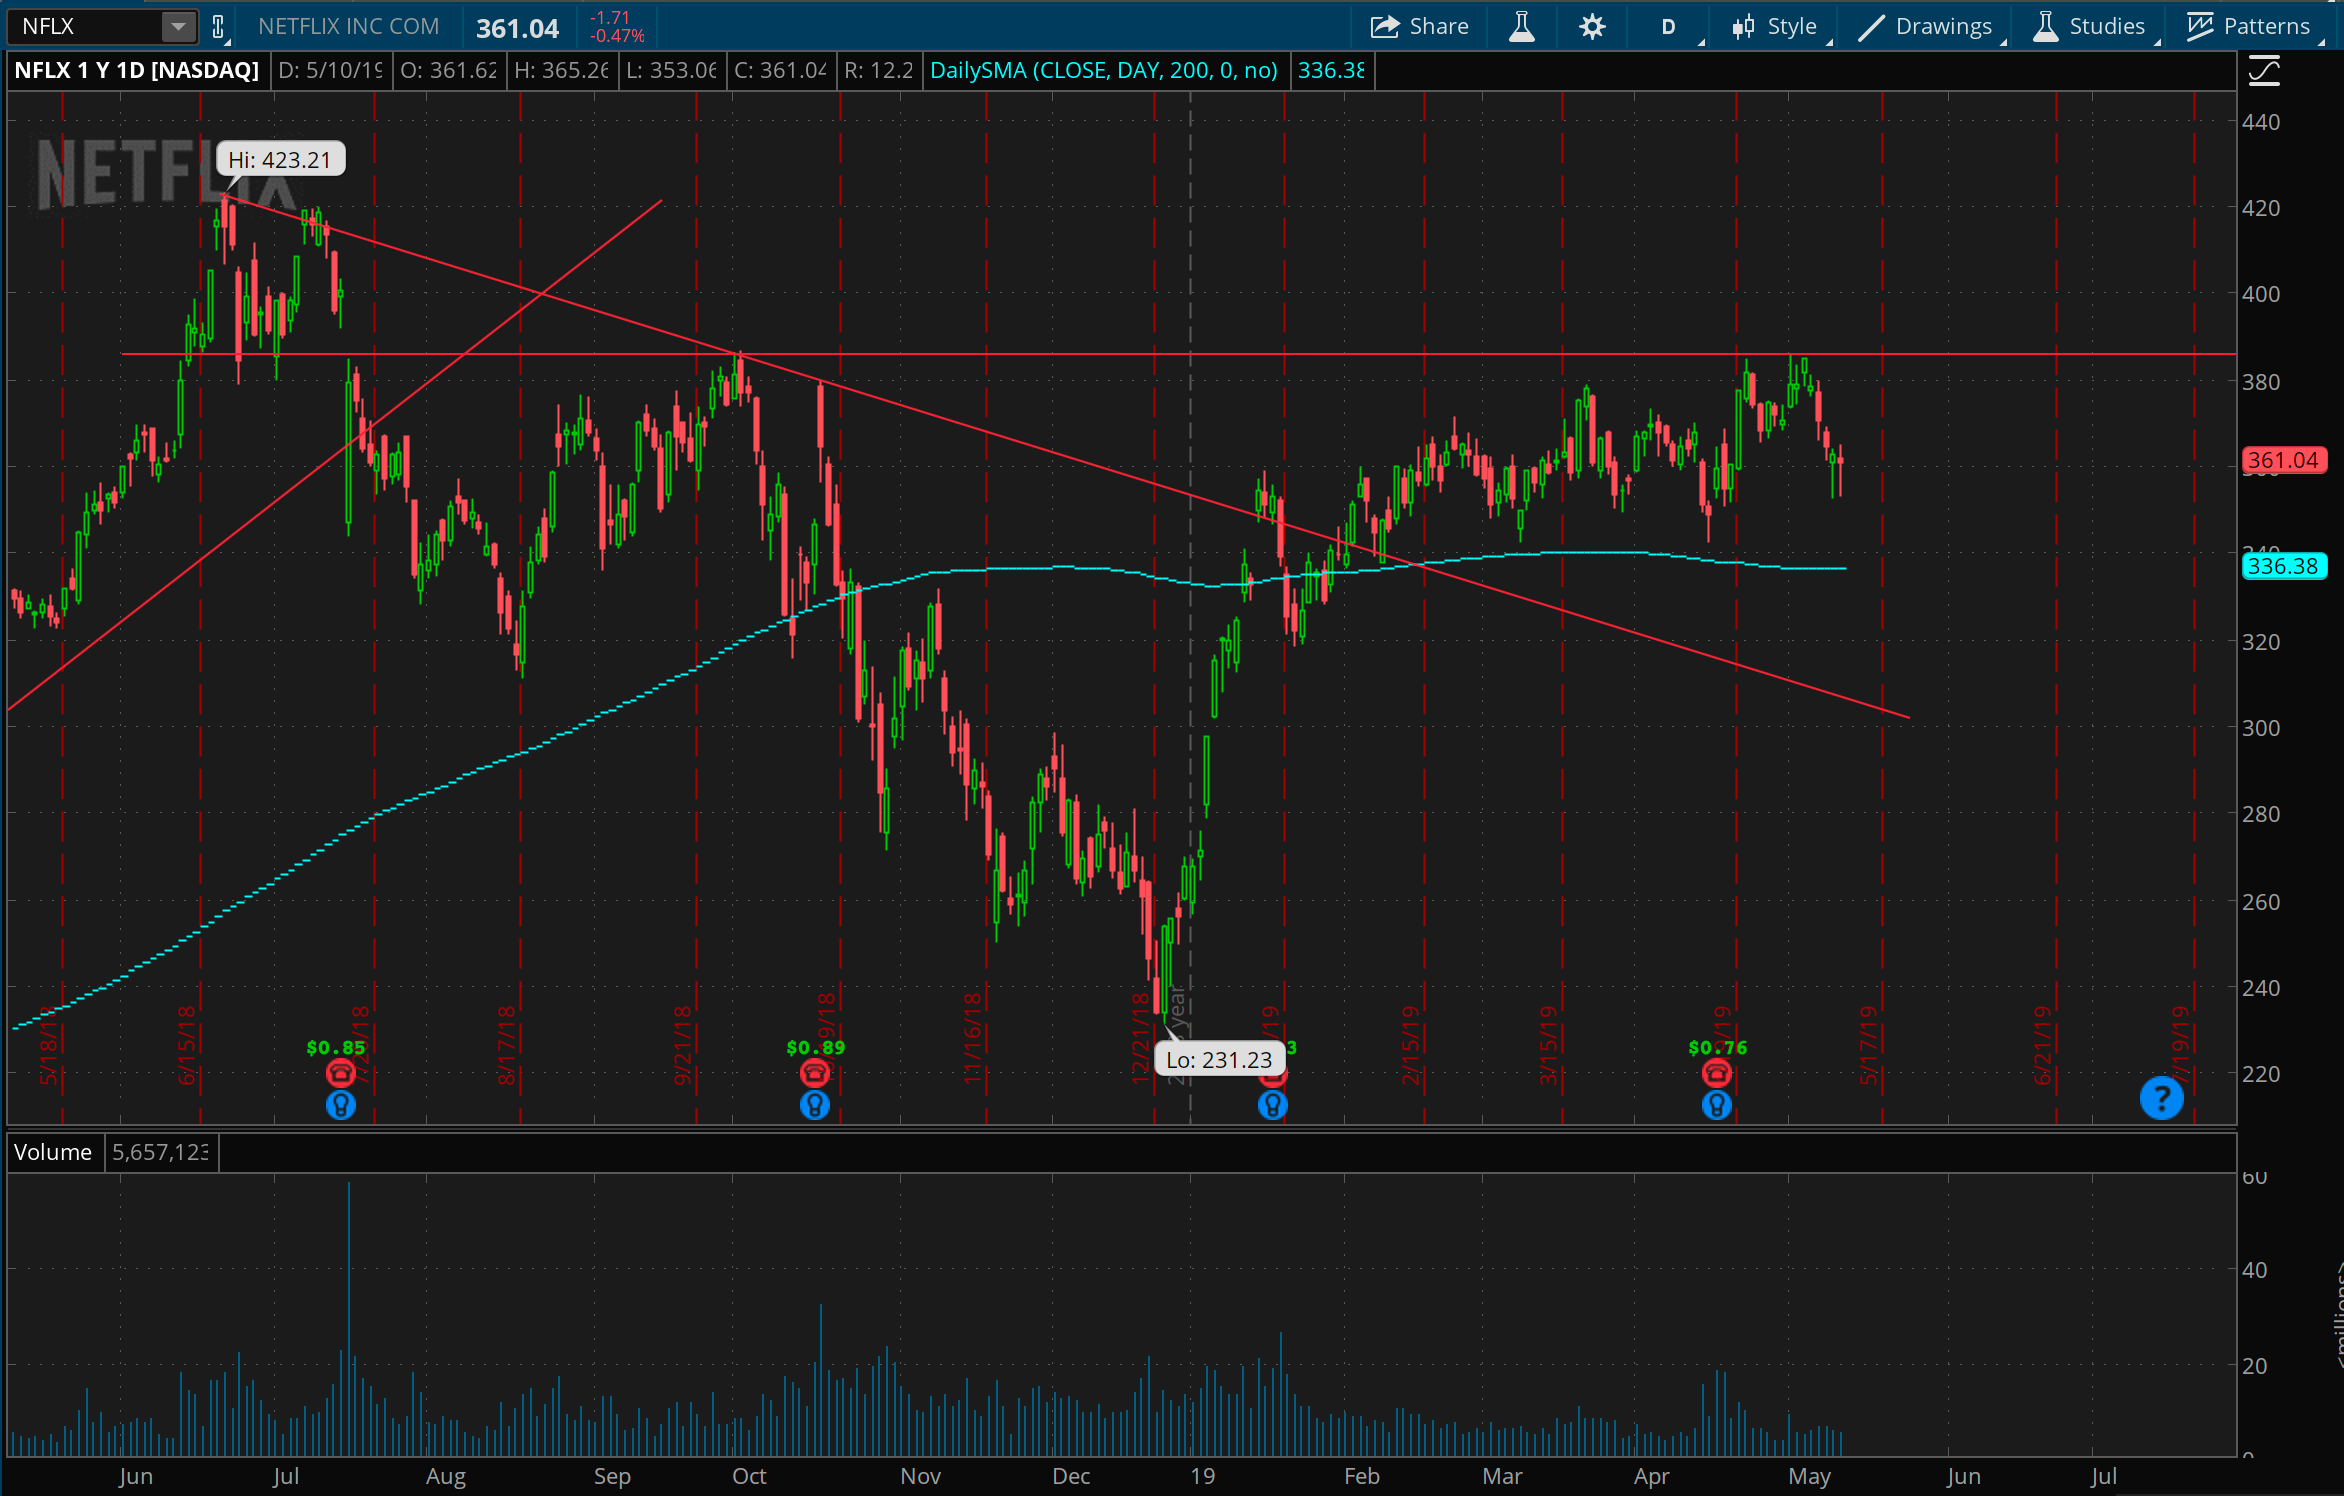Open the flask (Edit studies) icon in toolbar
Viewport: 2344px width, 1496px height.
pos(1521,26)
